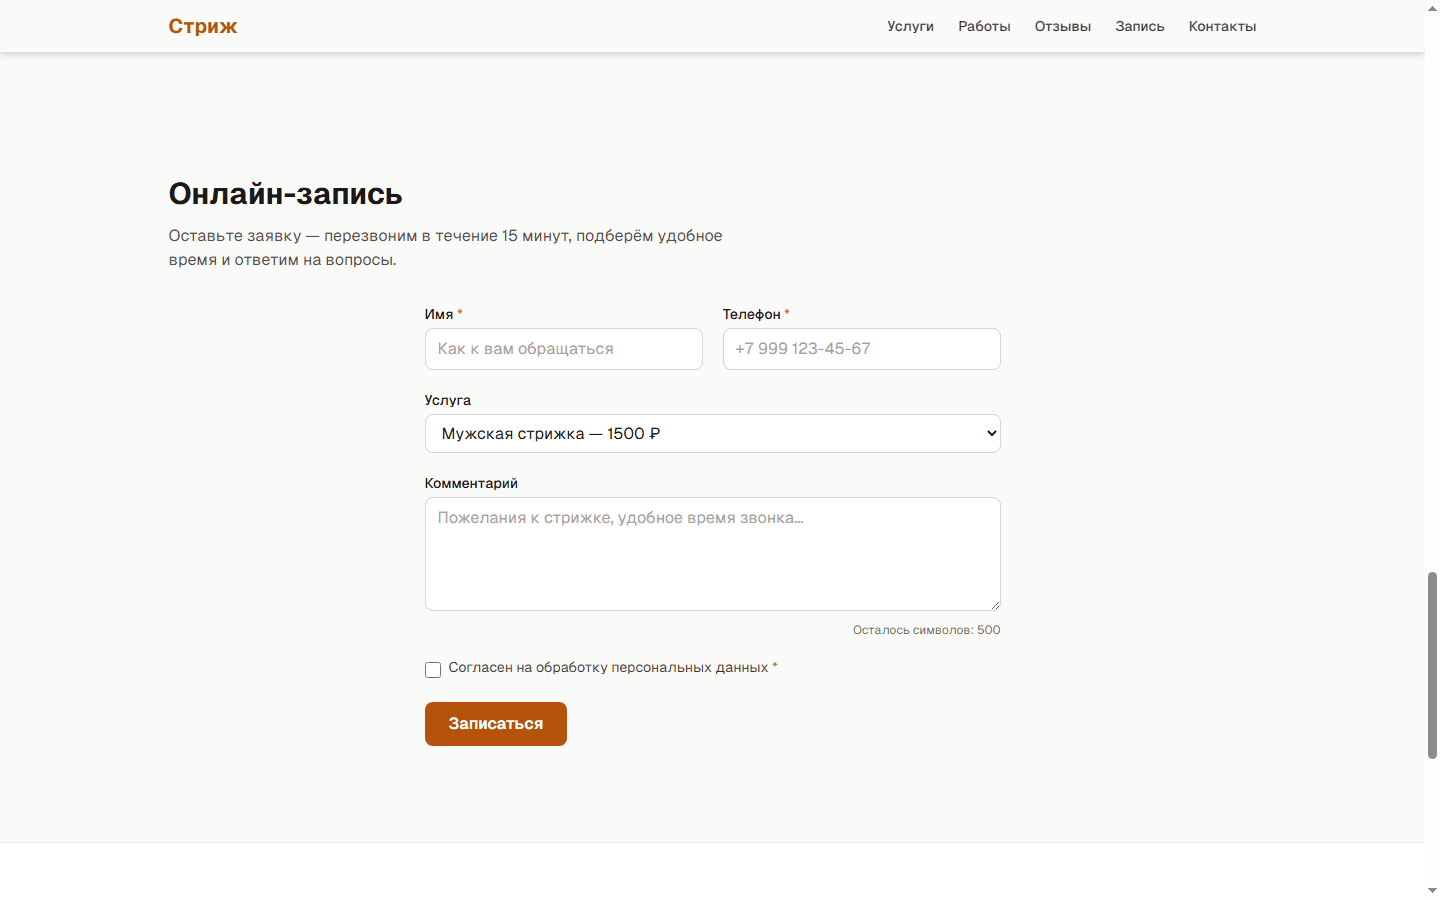The image size is (1440, 900).
Task: Select the Запись navigation link
Action: coord(1140,26)
